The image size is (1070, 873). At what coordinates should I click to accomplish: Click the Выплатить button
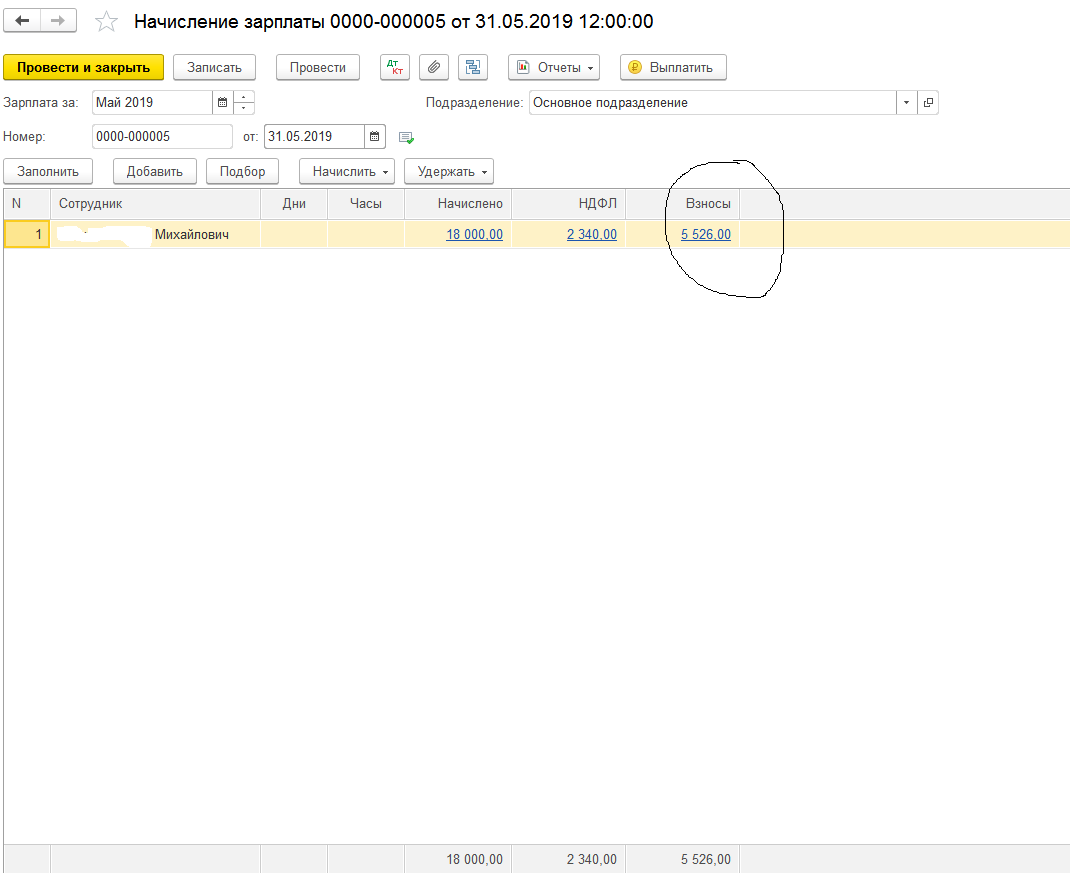[673, 67]
